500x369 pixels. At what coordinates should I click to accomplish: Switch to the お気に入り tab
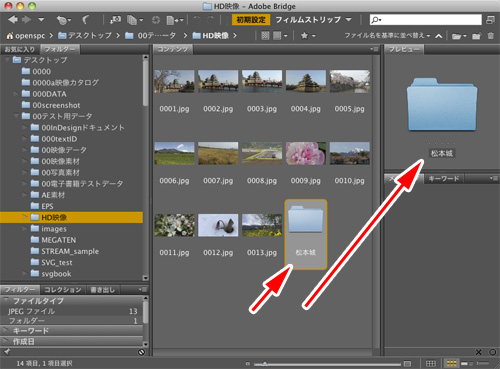[x=20, y=50]
